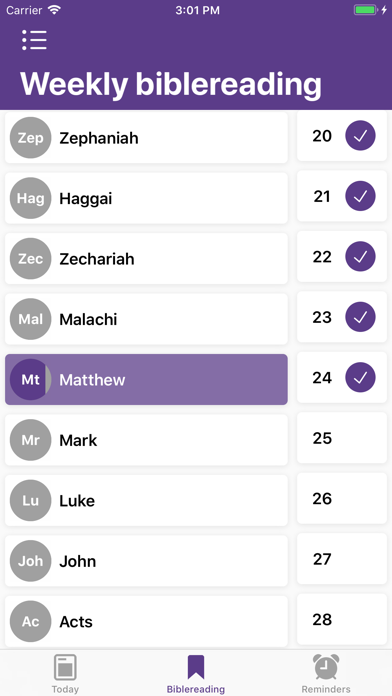Screen dimensions: 392x696
Task: Toggle week 23 checkmark
Action: click(x=360, y=317)
